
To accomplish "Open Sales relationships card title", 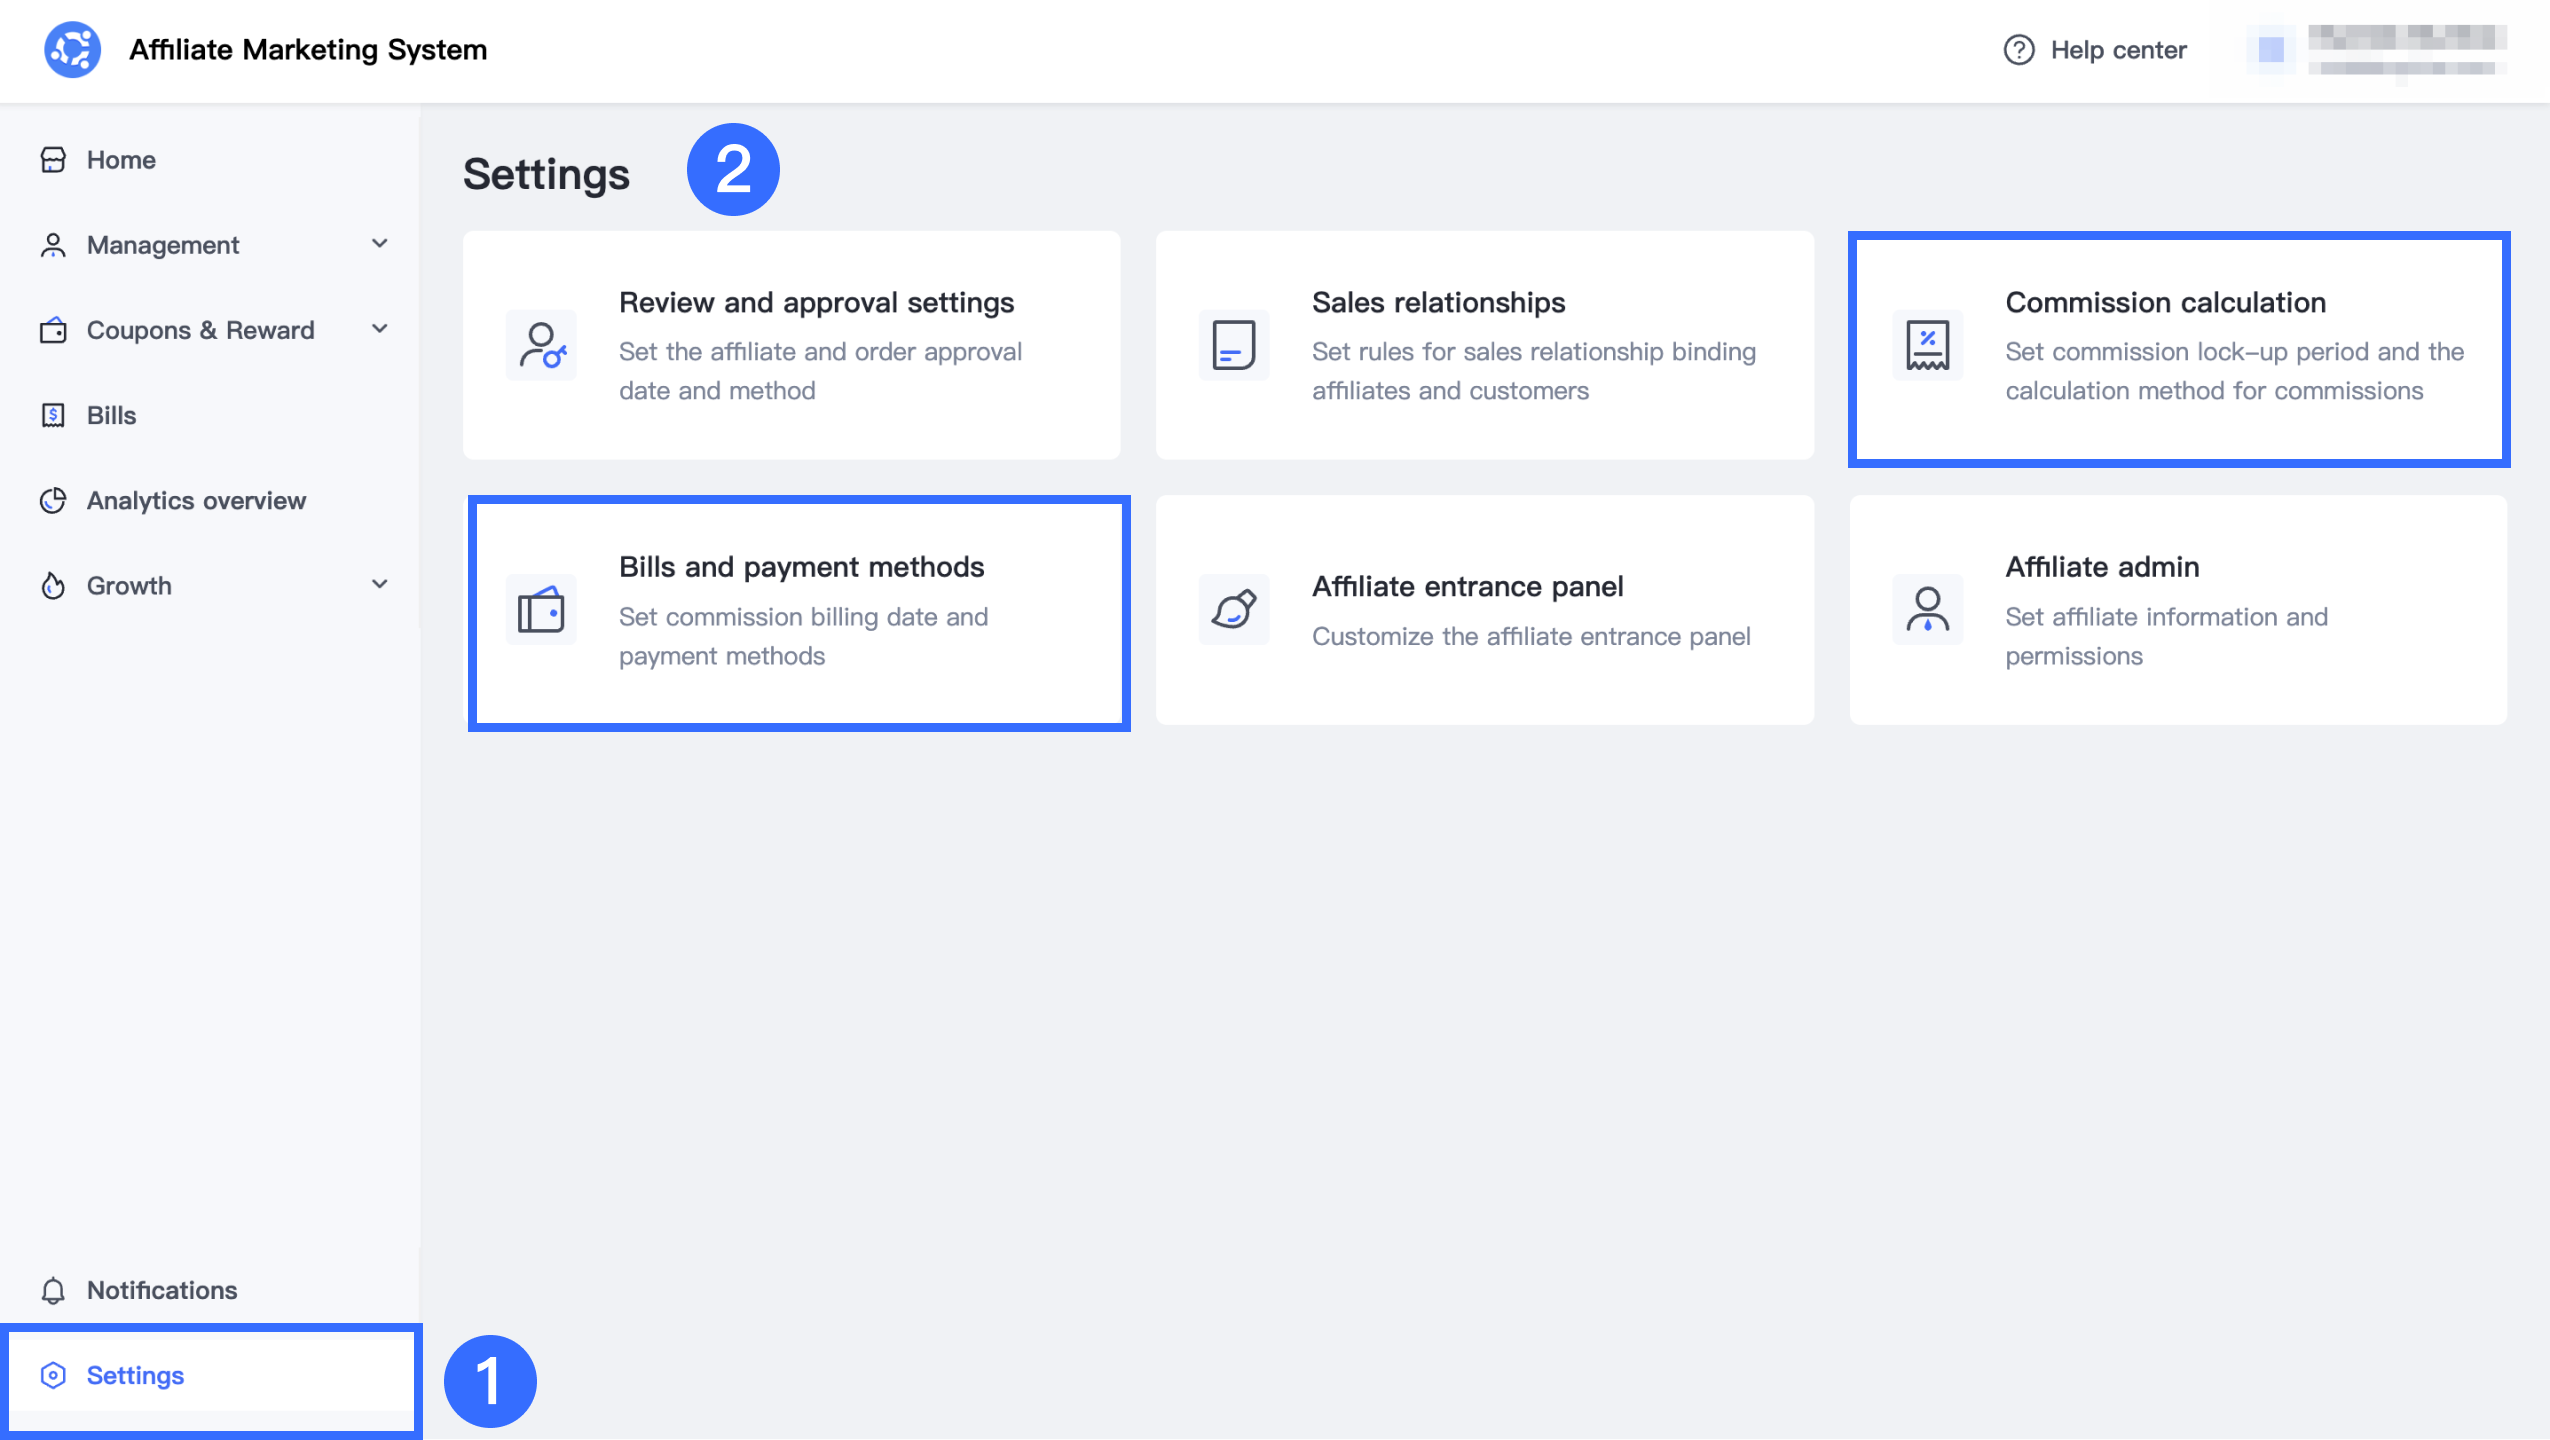I will click(x=1438, y=302).
